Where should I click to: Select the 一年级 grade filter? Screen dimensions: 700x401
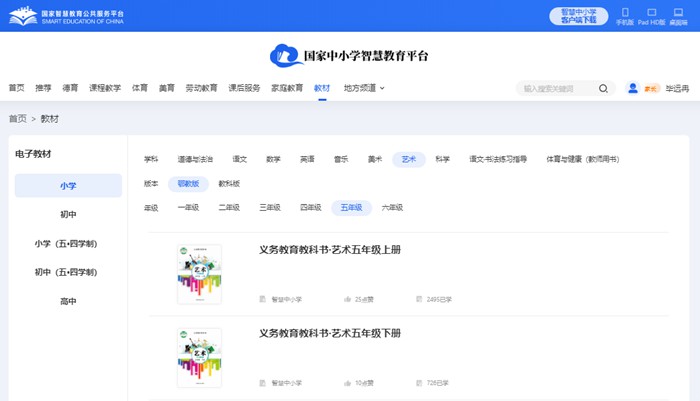[188, 208]
